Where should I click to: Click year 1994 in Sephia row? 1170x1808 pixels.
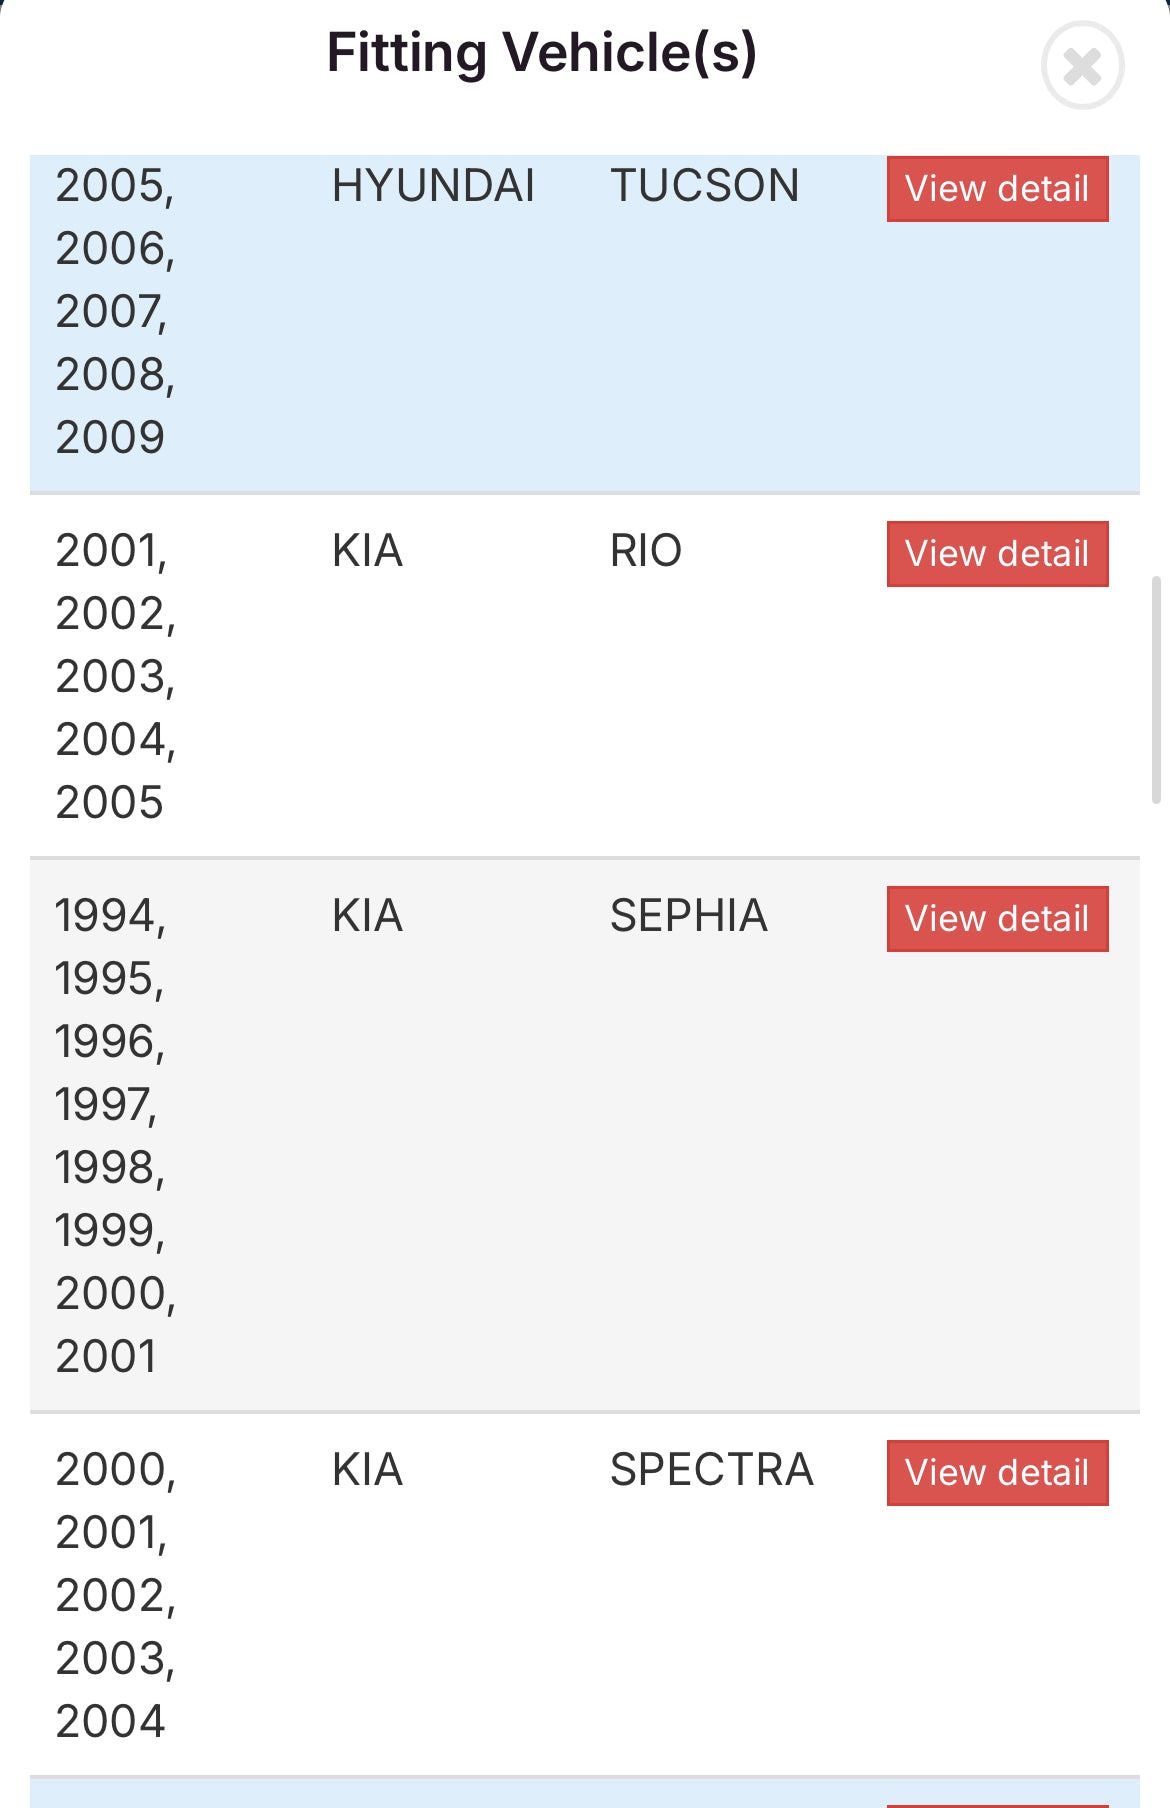coord(110,916)
